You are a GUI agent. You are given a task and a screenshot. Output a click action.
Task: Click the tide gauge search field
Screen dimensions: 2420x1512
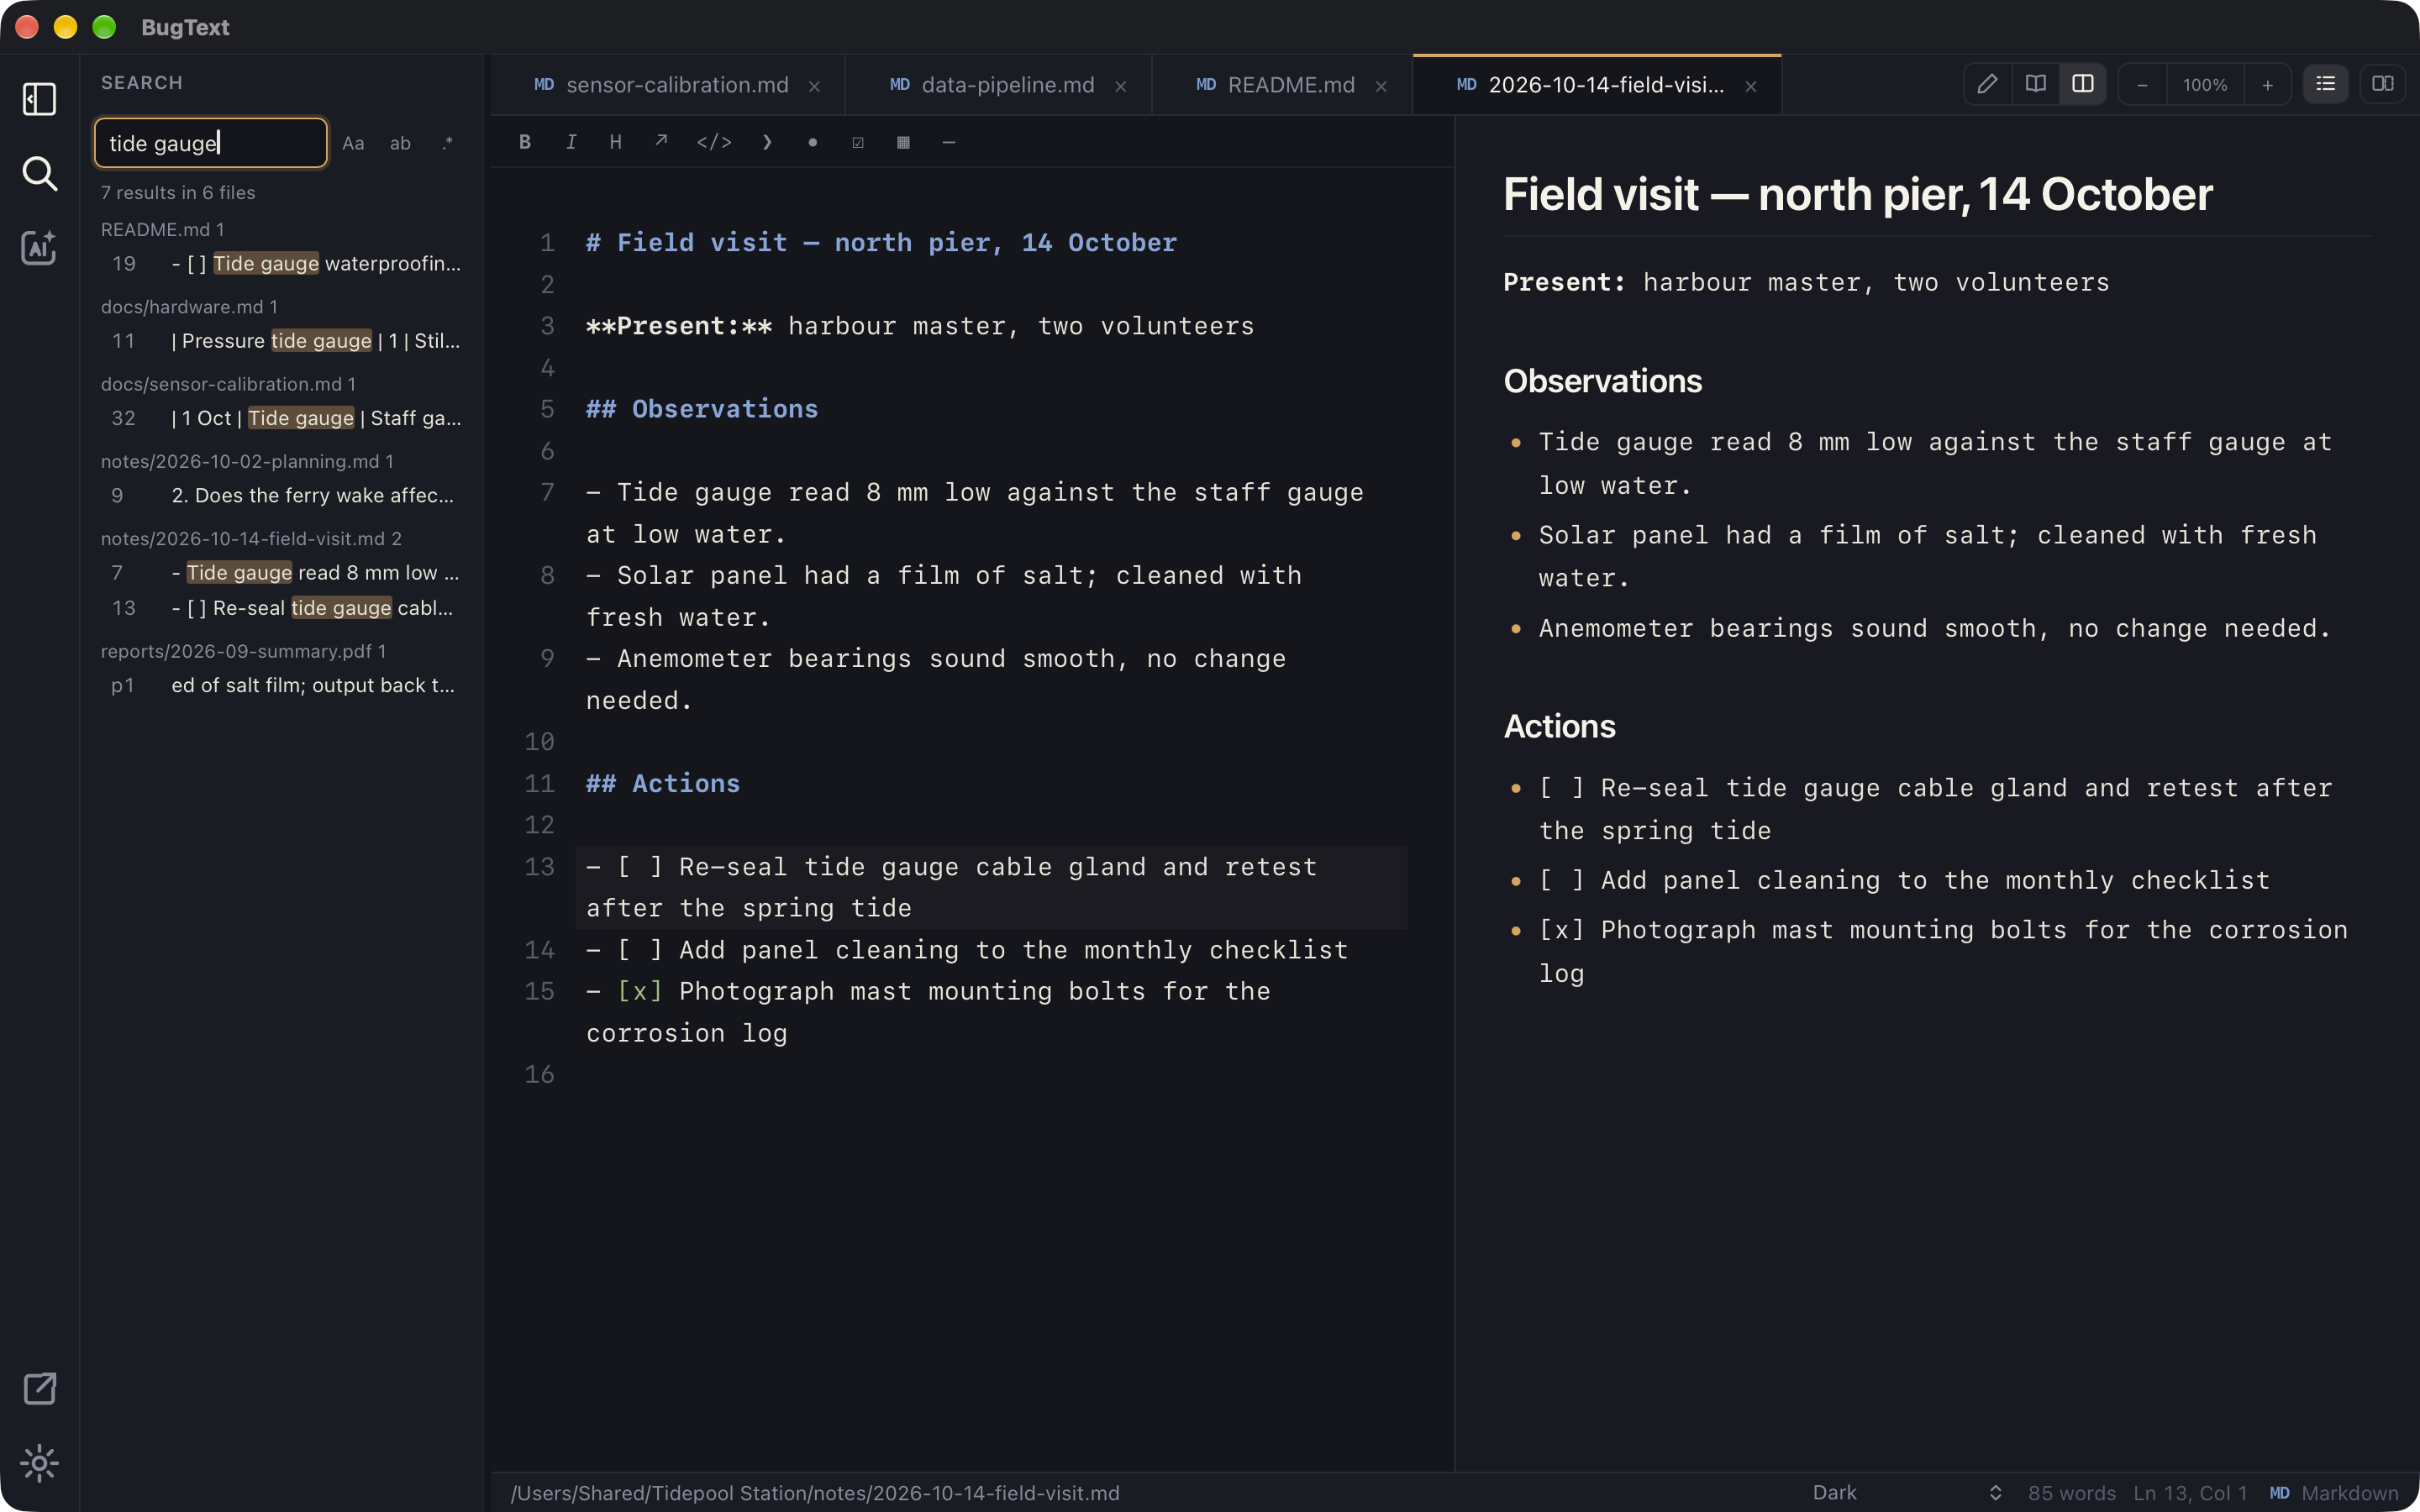[x=211, y=143]
